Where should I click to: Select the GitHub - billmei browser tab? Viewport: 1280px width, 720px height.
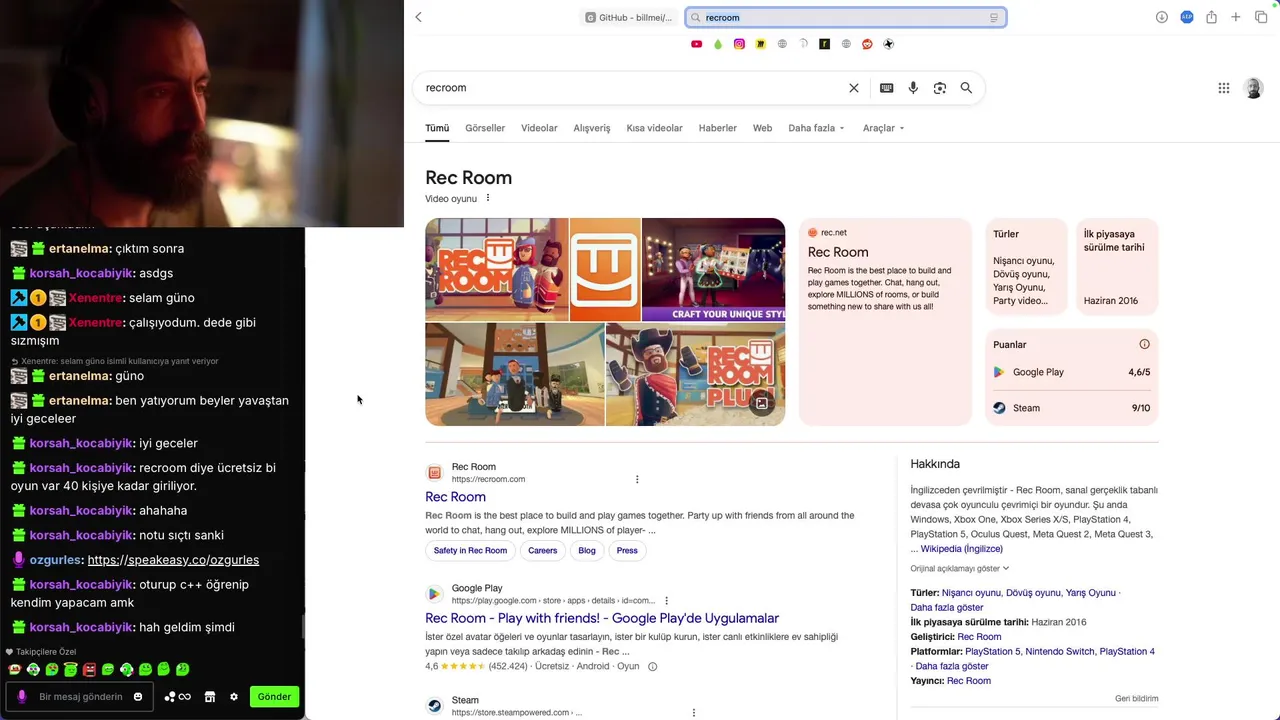(x=629, y=18)
